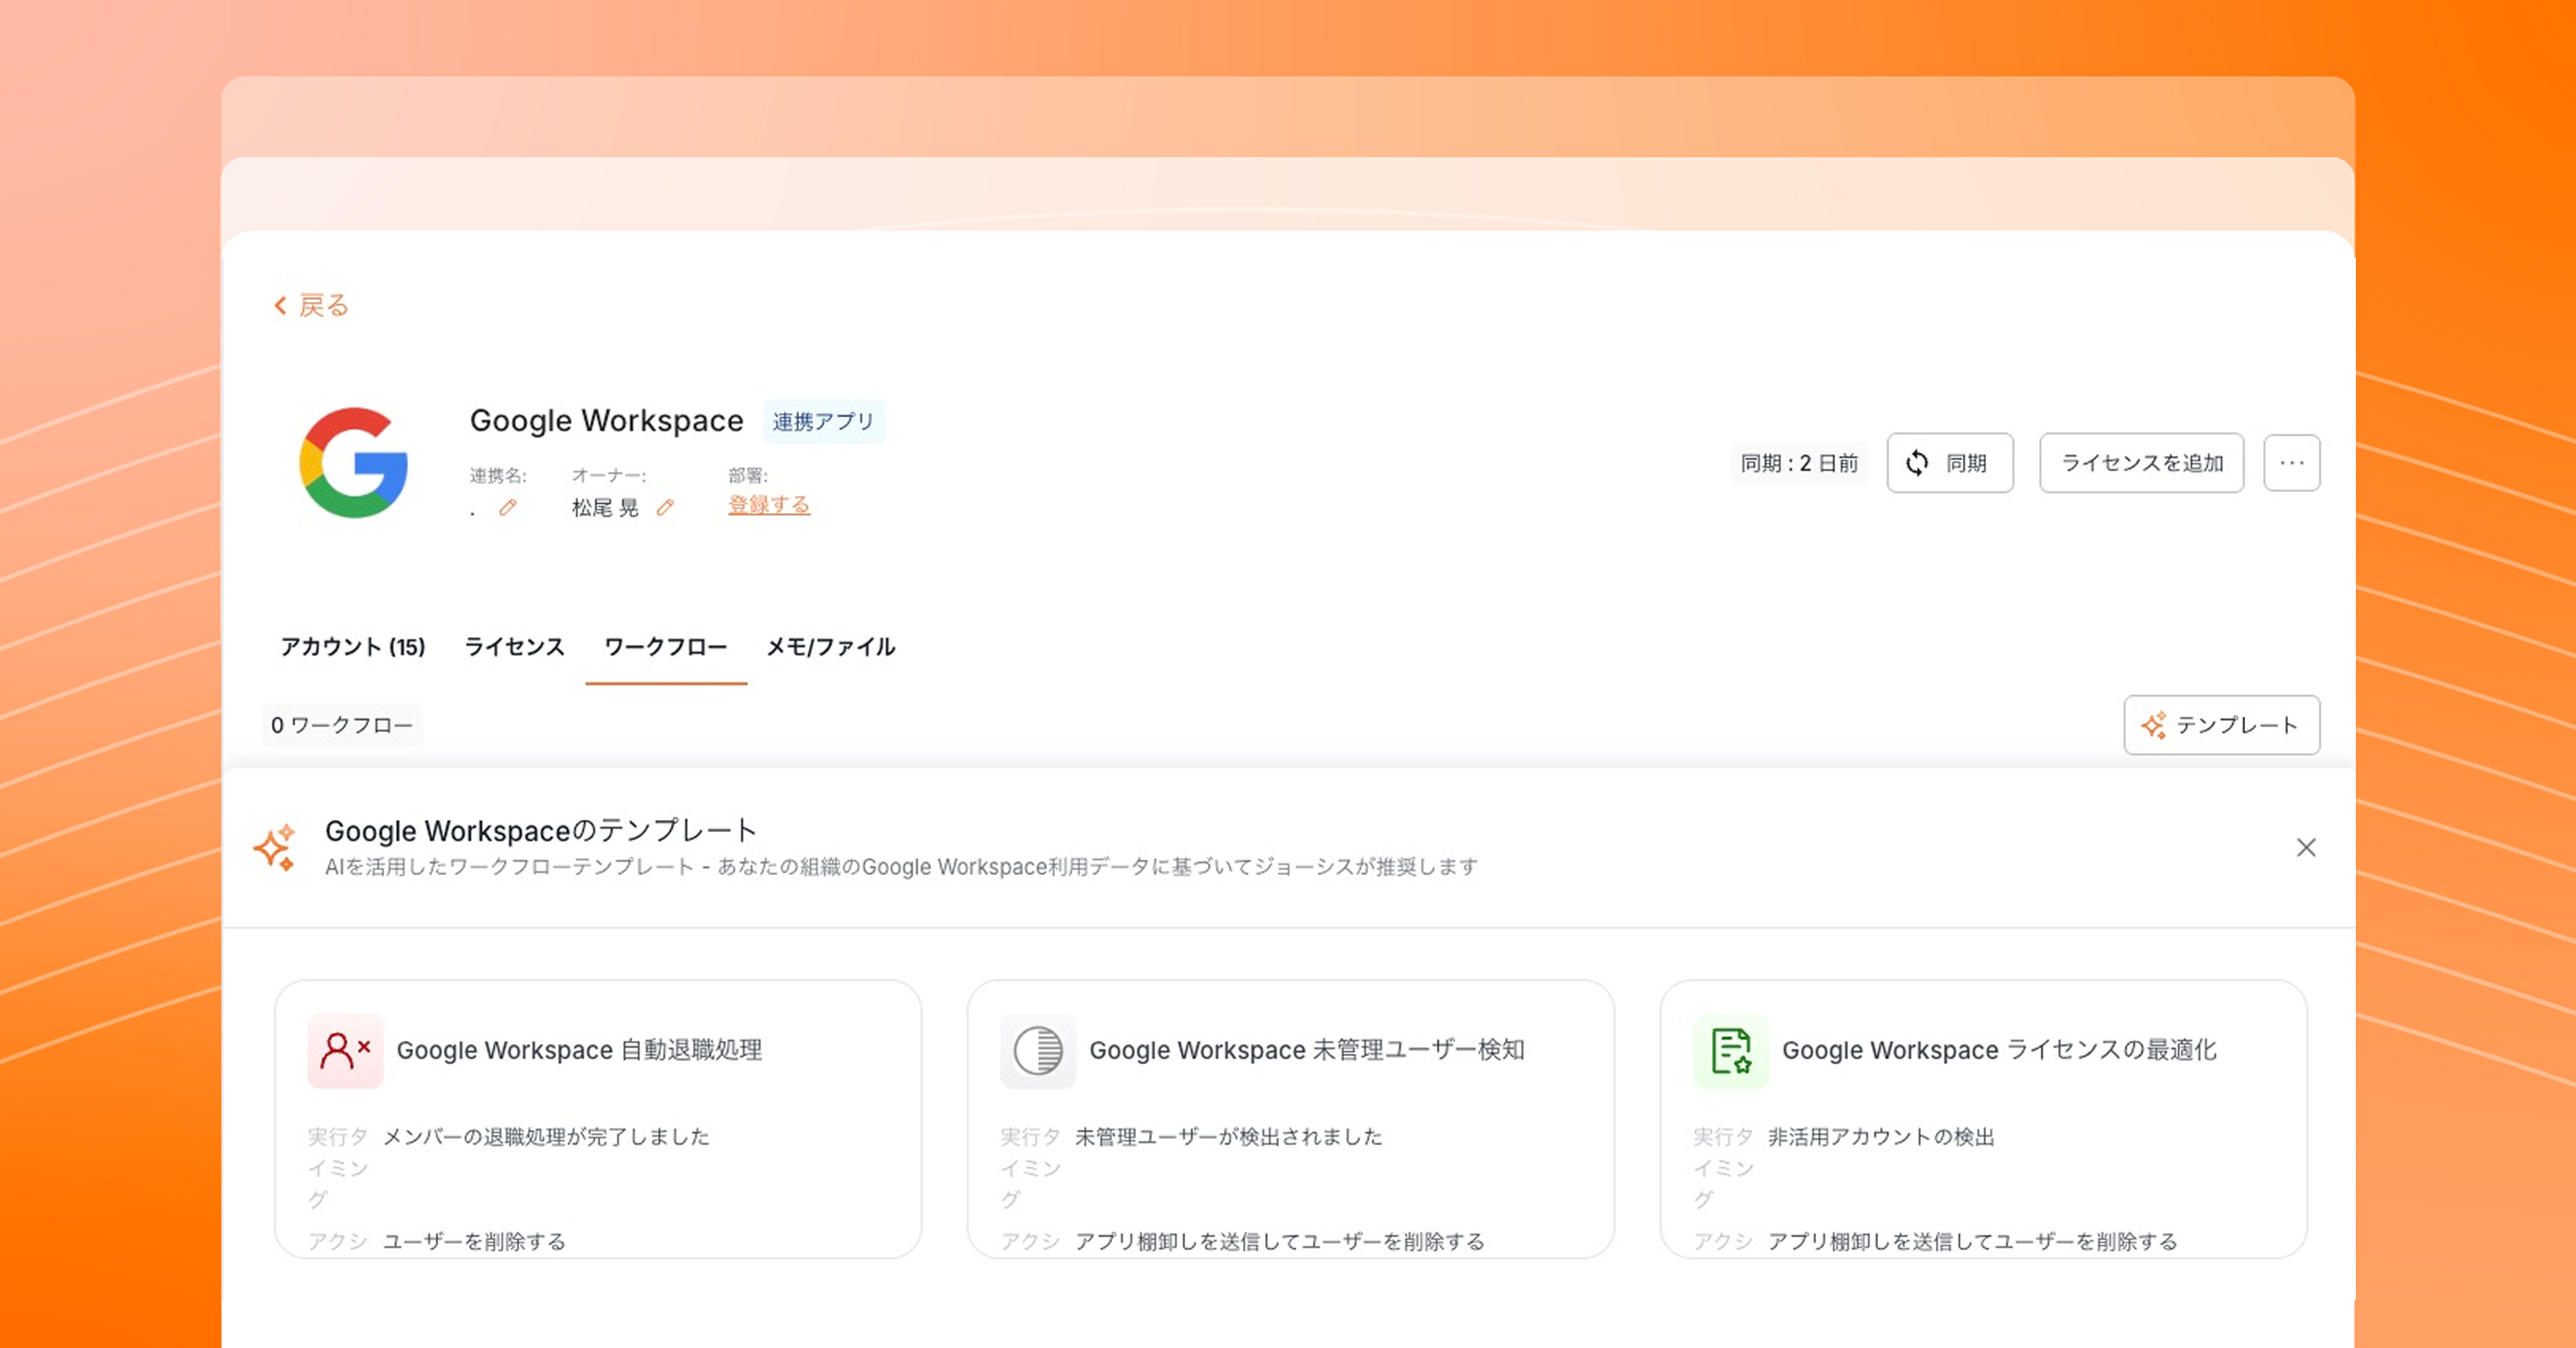Click the 登録する department link
Viewport: 2576px width, 1348px height.
click(x=768, y=505)
